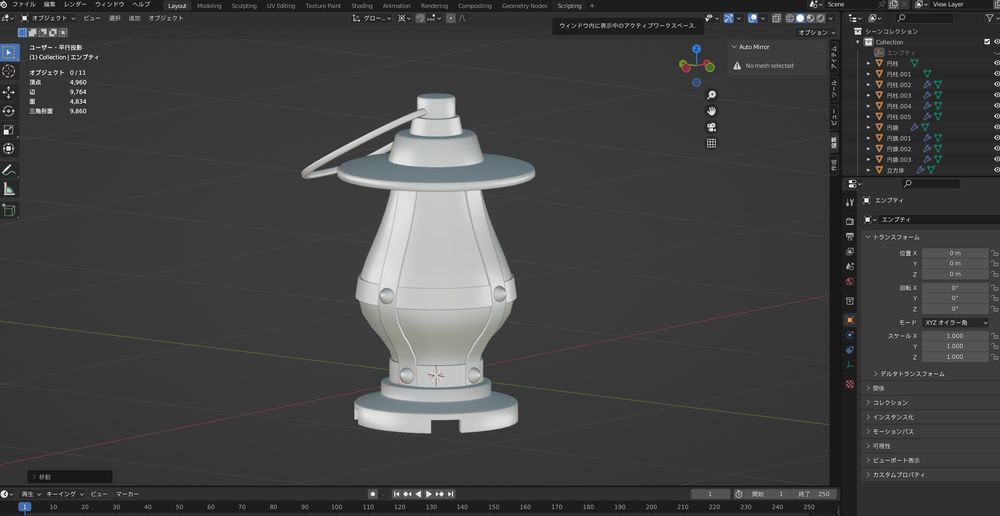Click the 終了 end frame field
This screenshot has width=1000, height=516.
[814, 494]
